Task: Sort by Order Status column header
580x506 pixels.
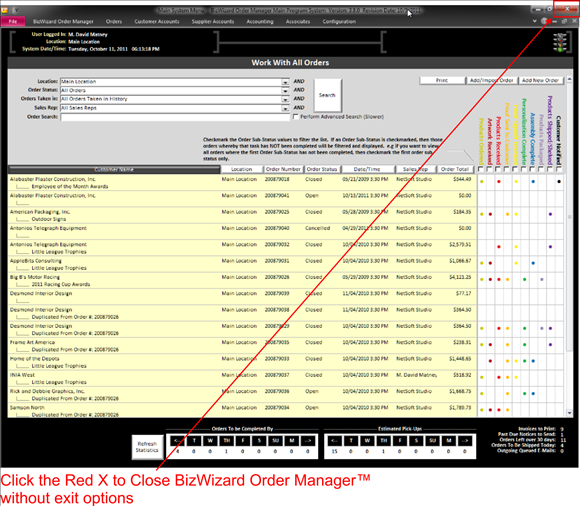Action: 322,169
